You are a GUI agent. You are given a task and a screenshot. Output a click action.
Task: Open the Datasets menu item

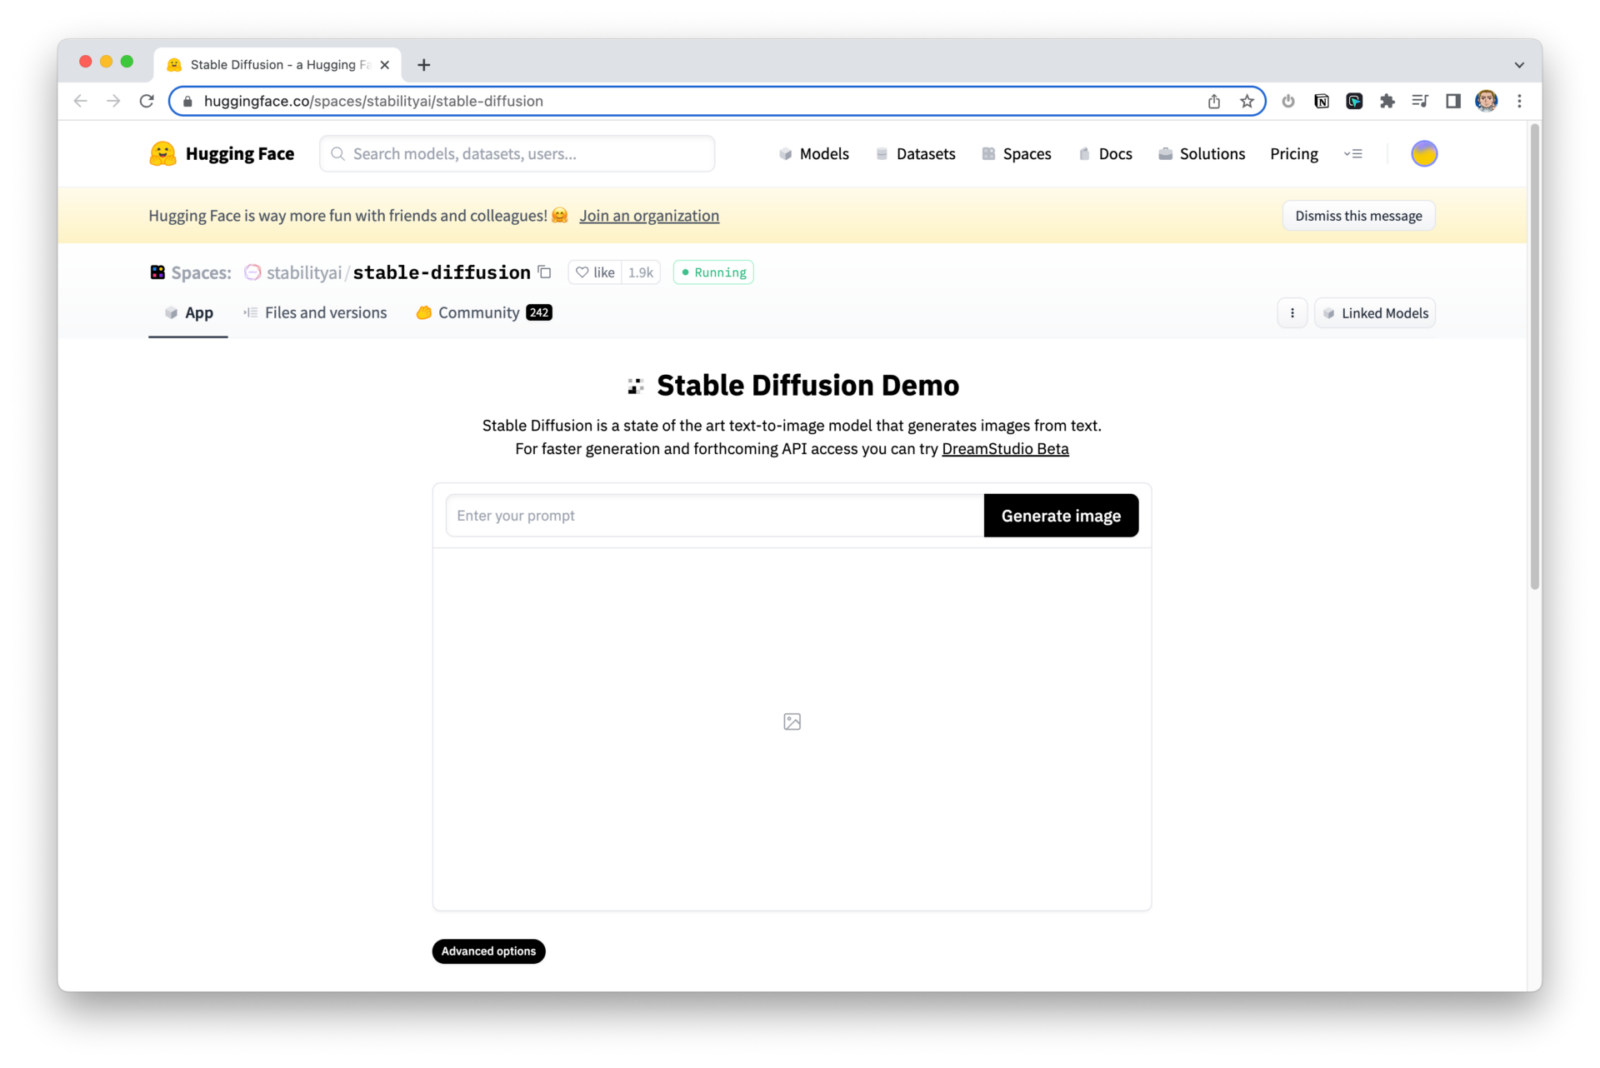tap(915, 154)
